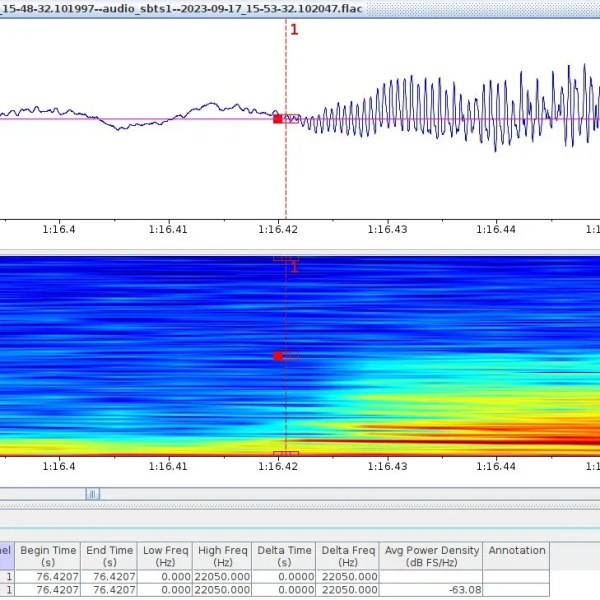This screenshot has height=600, width=600.
Task: Click the 1:16.43 tick on waveform time axis
Action: pos(388,229)
